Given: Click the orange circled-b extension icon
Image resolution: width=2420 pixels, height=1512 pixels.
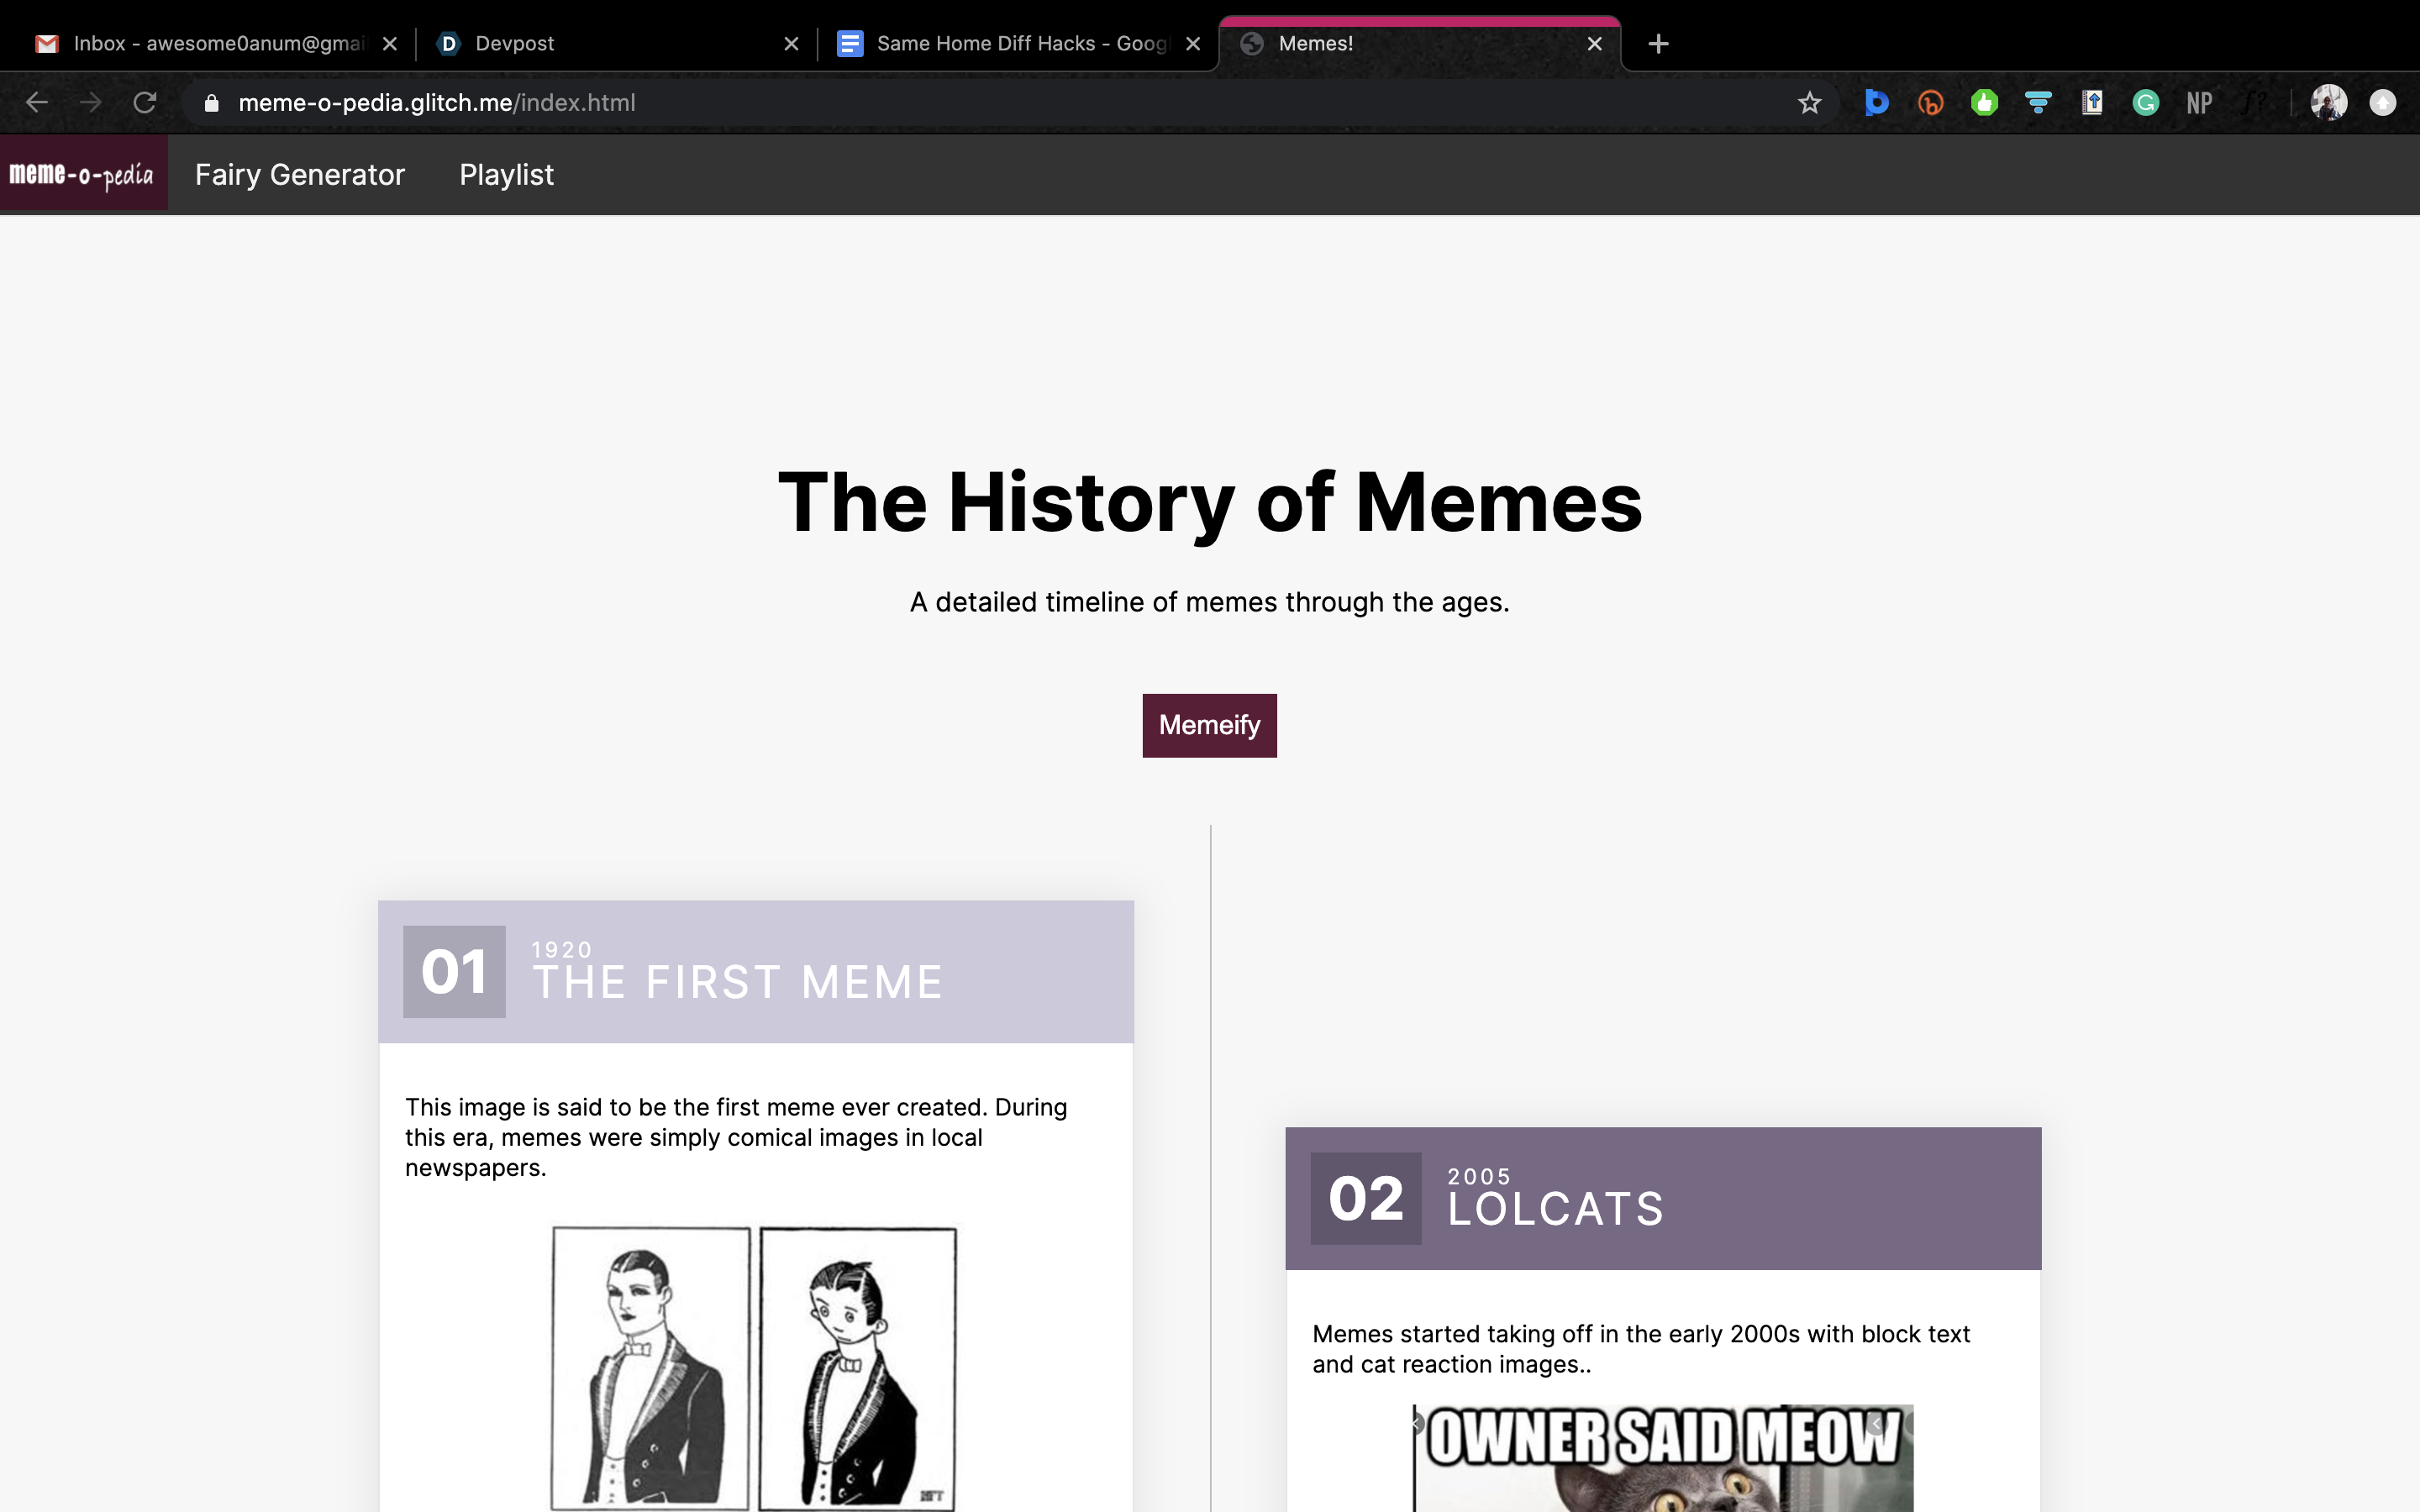Looking at the screenshot, I should click(x=1930, y=103).
